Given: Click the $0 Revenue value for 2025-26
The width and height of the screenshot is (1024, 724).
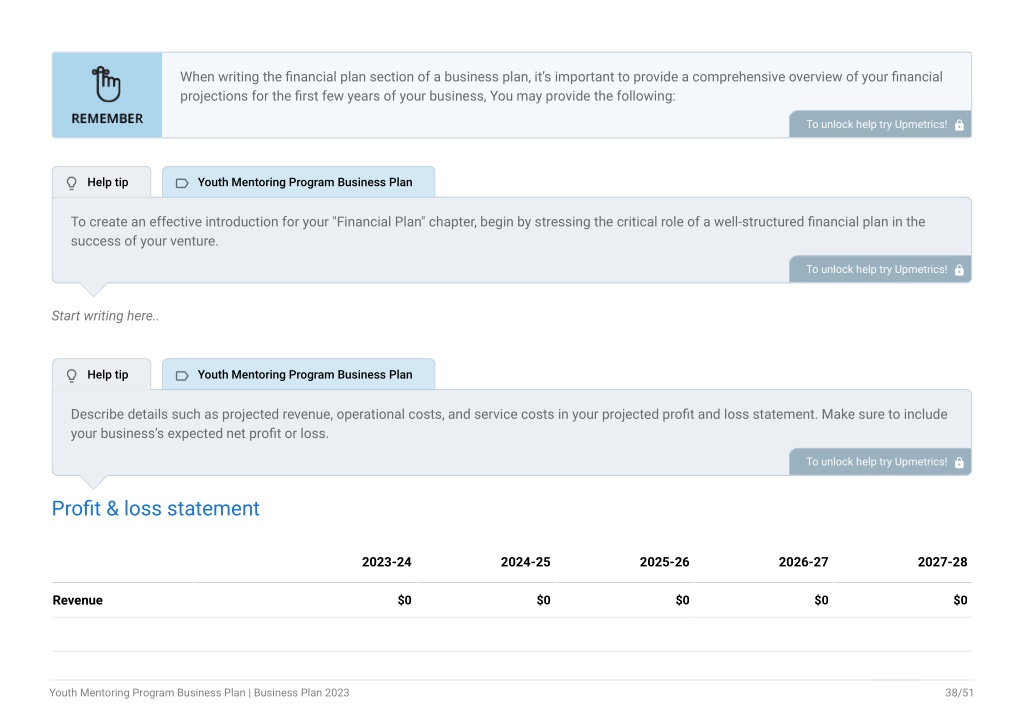Looking at the screenshot, I should click(x=682, y=601).
